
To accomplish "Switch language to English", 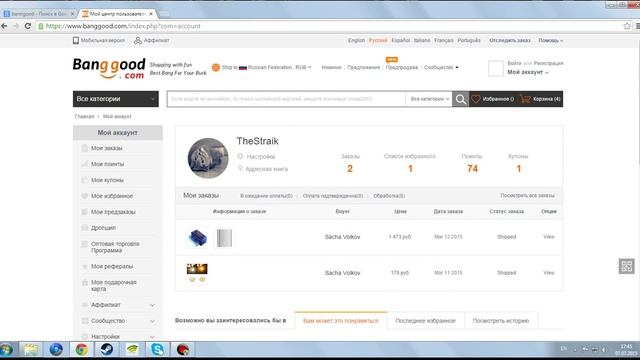I will pos(356,40).
